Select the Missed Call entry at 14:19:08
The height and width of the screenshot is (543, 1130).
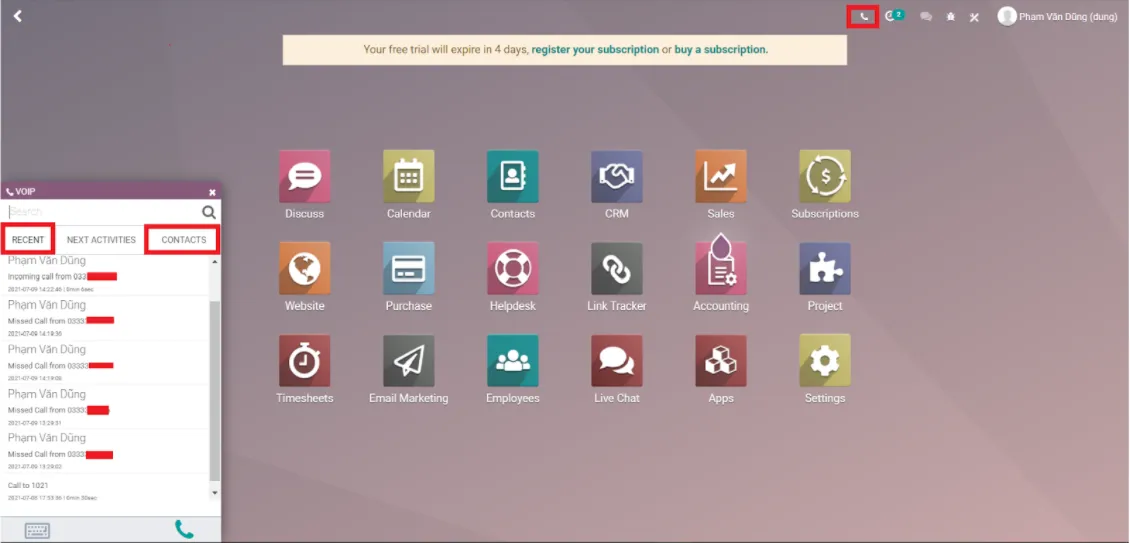pyautogui.click(x=105, y=363)
